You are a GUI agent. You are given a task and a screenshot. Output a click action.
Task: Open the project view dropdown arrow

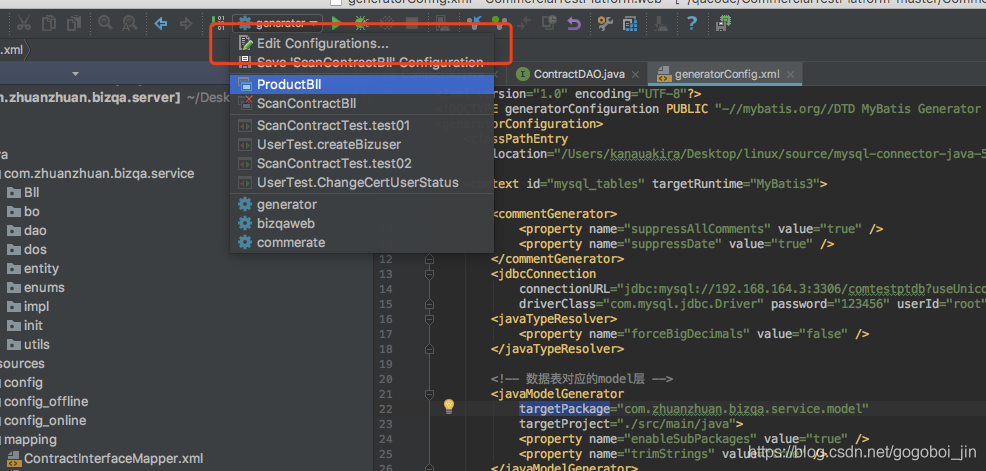(x=75, y=74)
